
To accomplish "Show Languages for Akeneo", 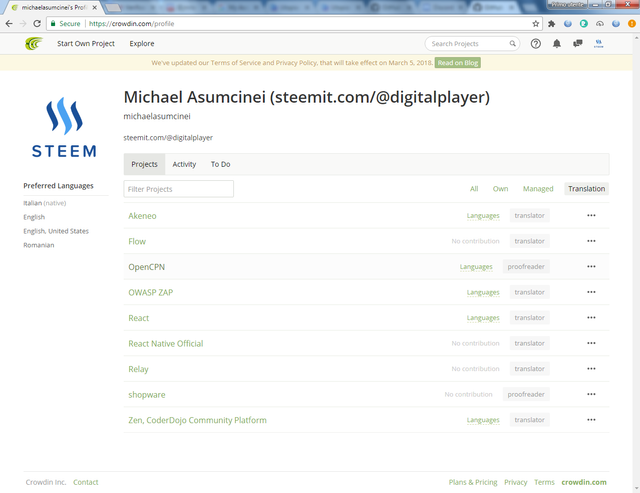I will [x=483, y=215].
